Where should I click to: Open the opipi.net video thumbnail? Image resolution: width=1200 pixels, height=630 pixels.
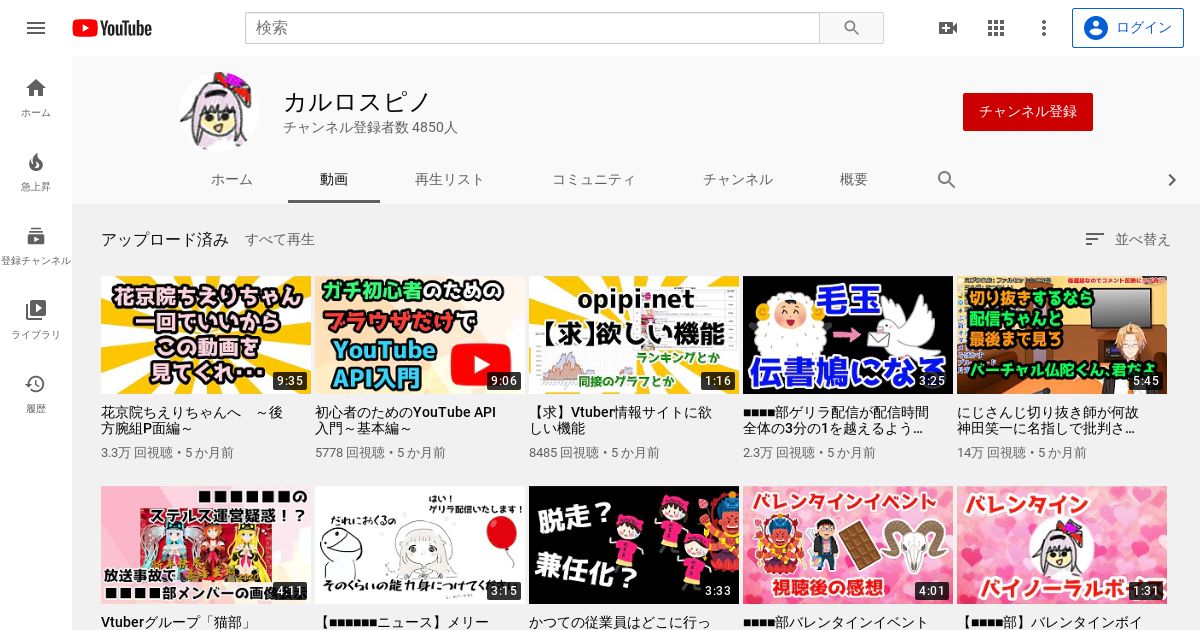pos(634,335)
